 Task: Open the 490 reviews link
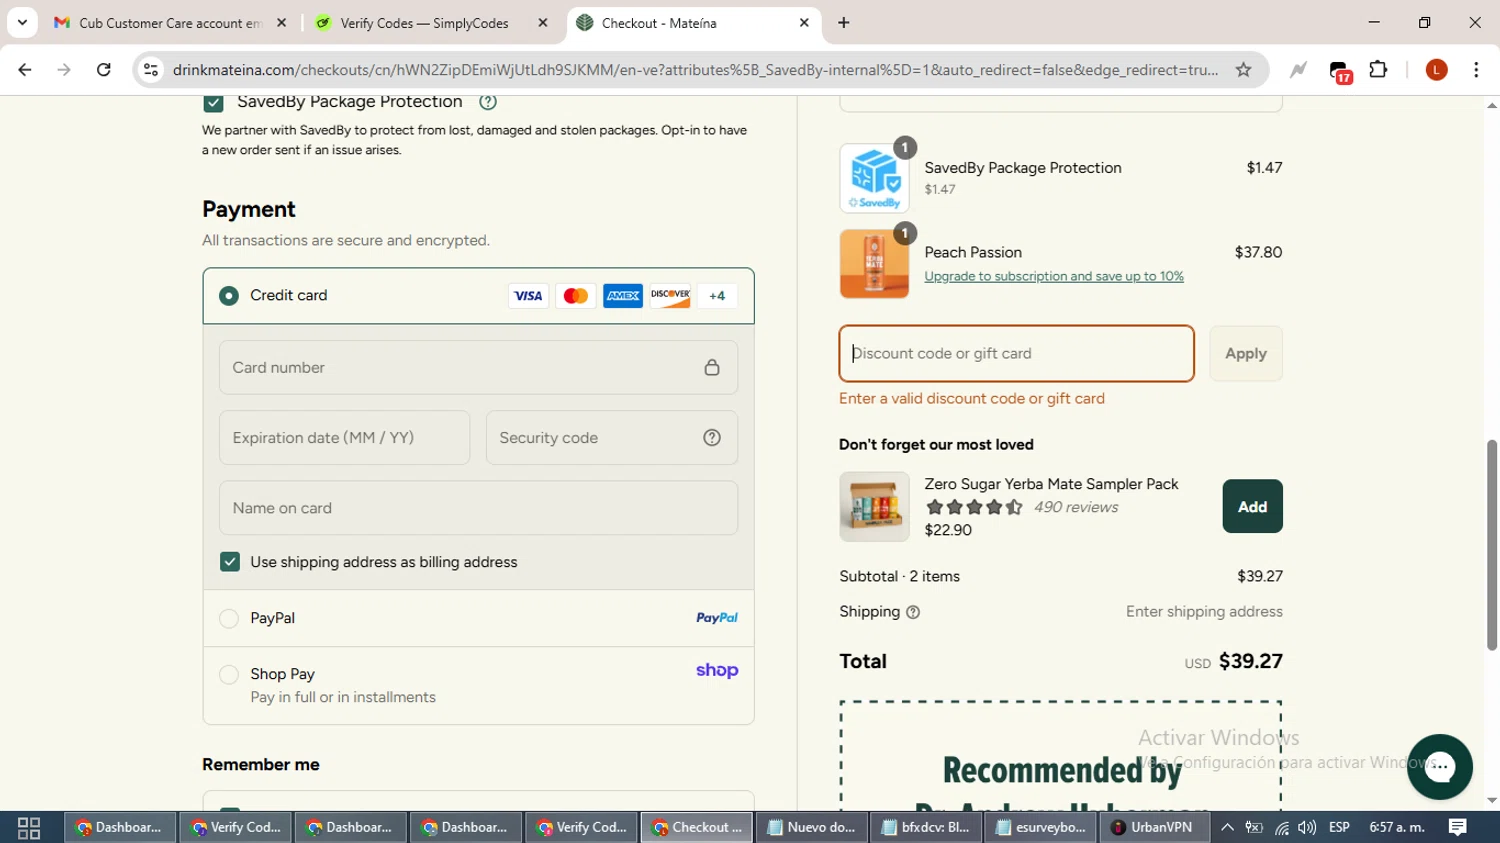[1076, 507]
